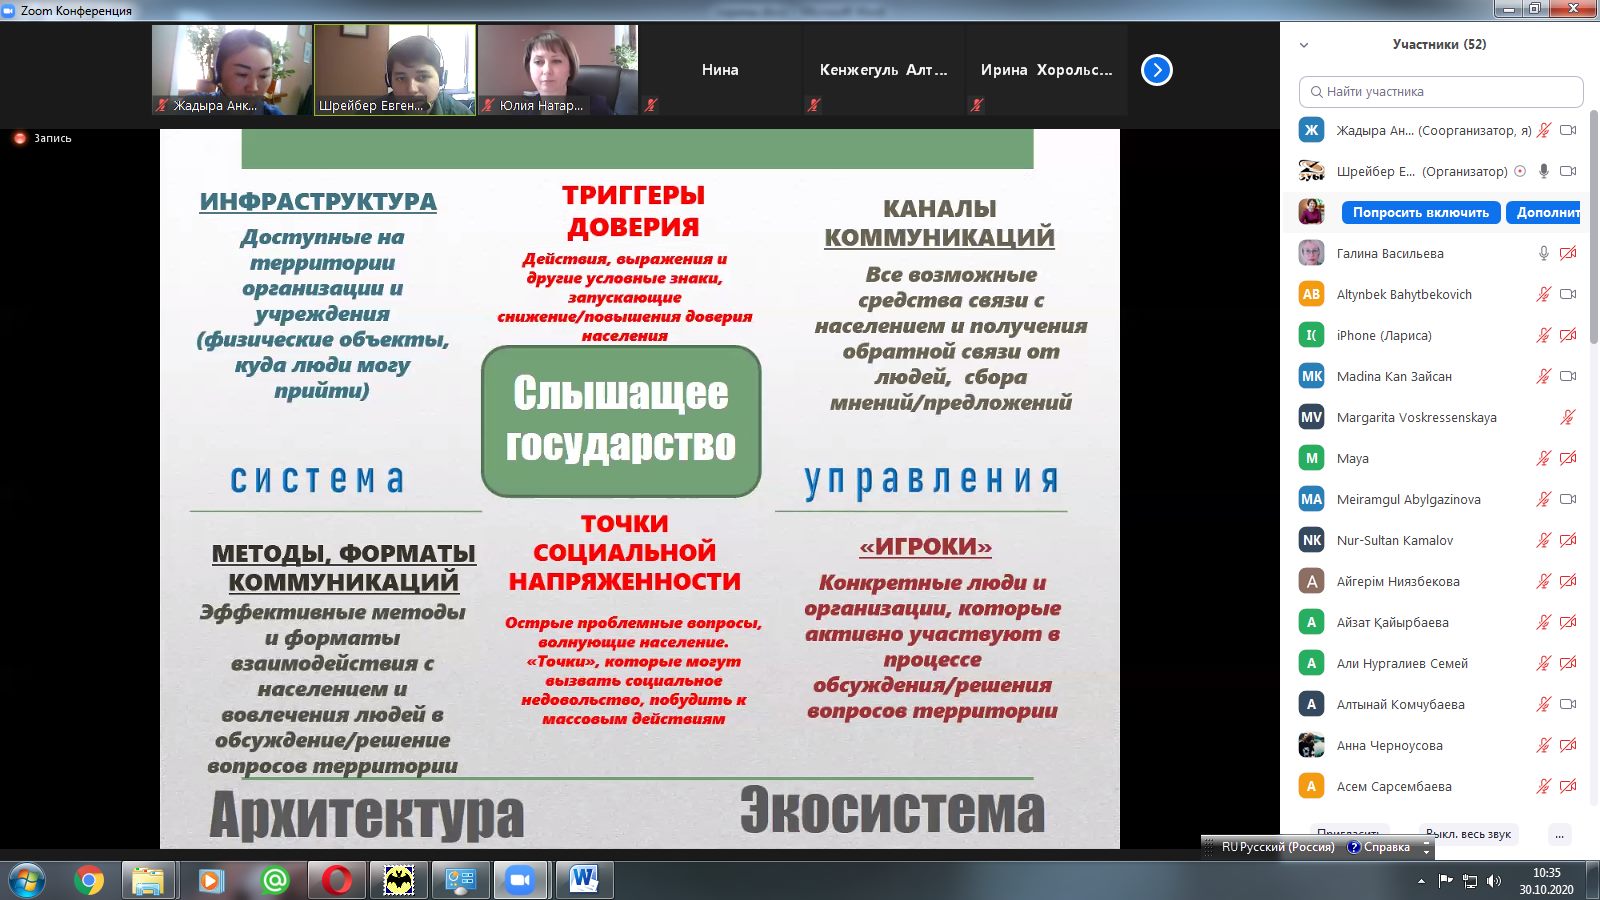Open Windows Media Player from the taskbar
1600x900 pixels.
coord(213,881)
